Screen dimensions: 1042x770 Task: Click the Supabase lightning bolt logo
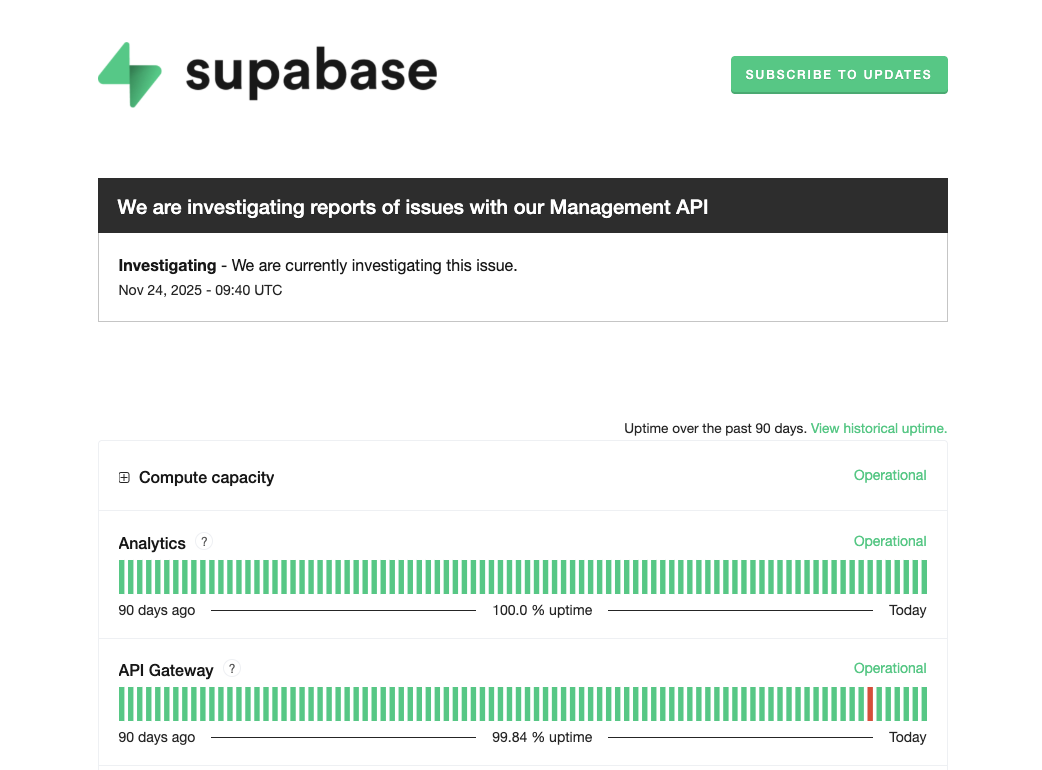pyautogui.click(x=130, y=74)
